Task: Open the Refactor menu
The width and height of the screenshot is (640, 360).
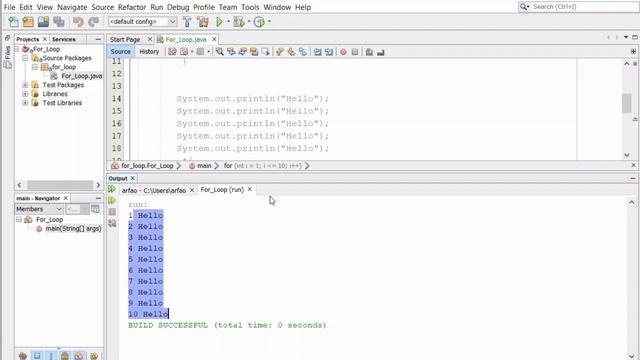Action: (132, 7)
